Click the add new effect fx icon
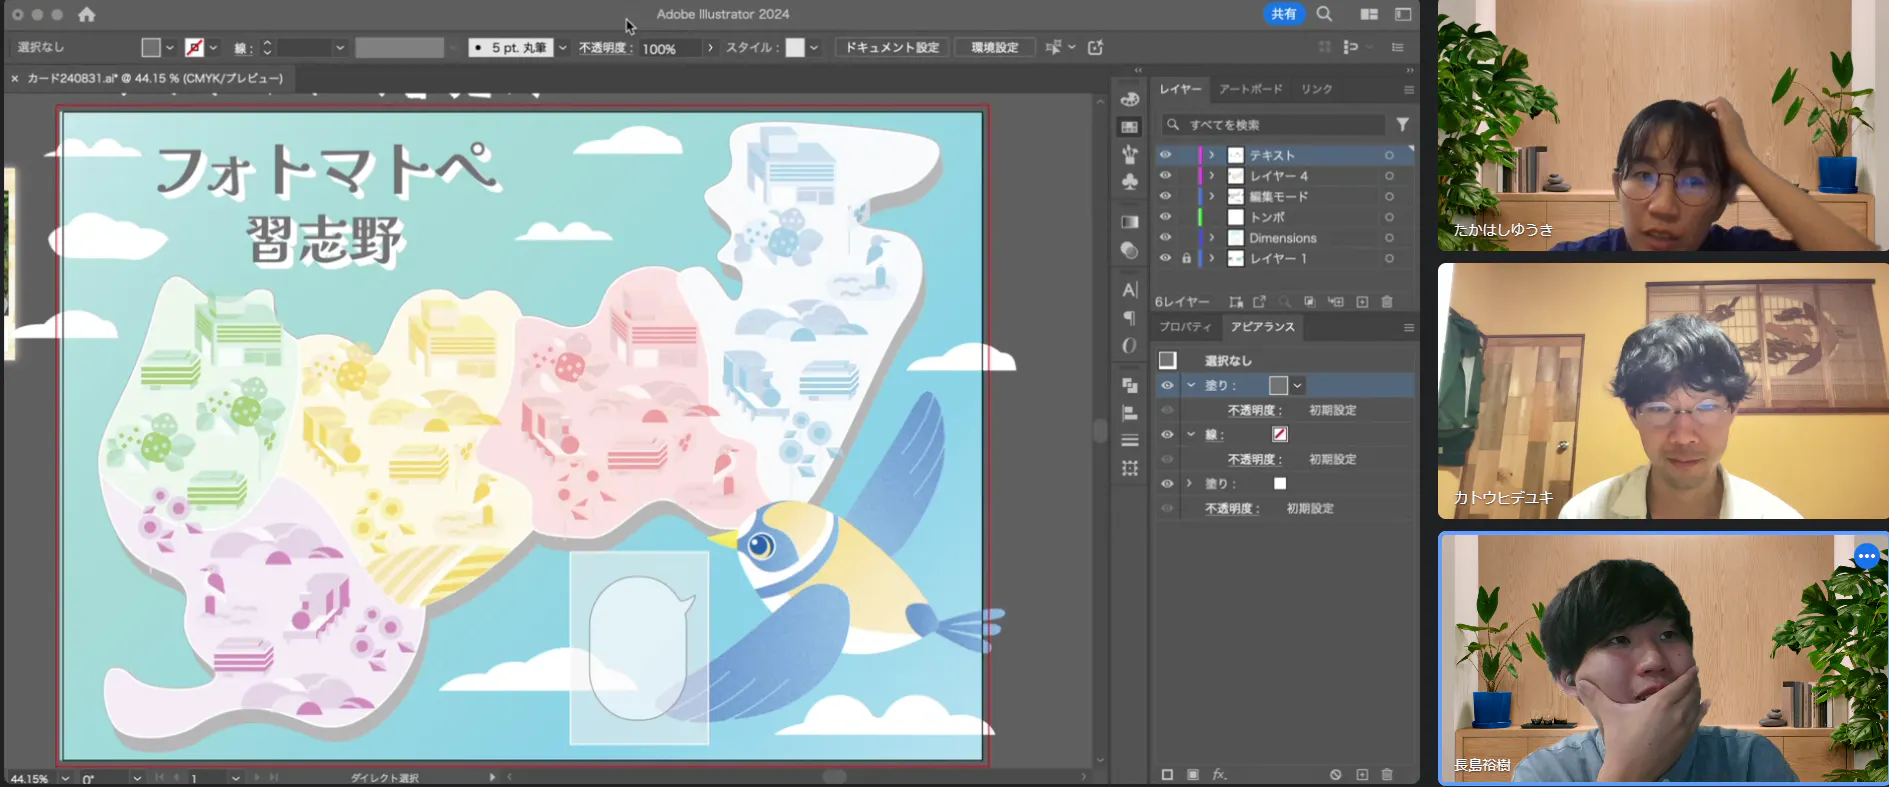The height and width of the screenshot is (787, 1889). 1219,774
